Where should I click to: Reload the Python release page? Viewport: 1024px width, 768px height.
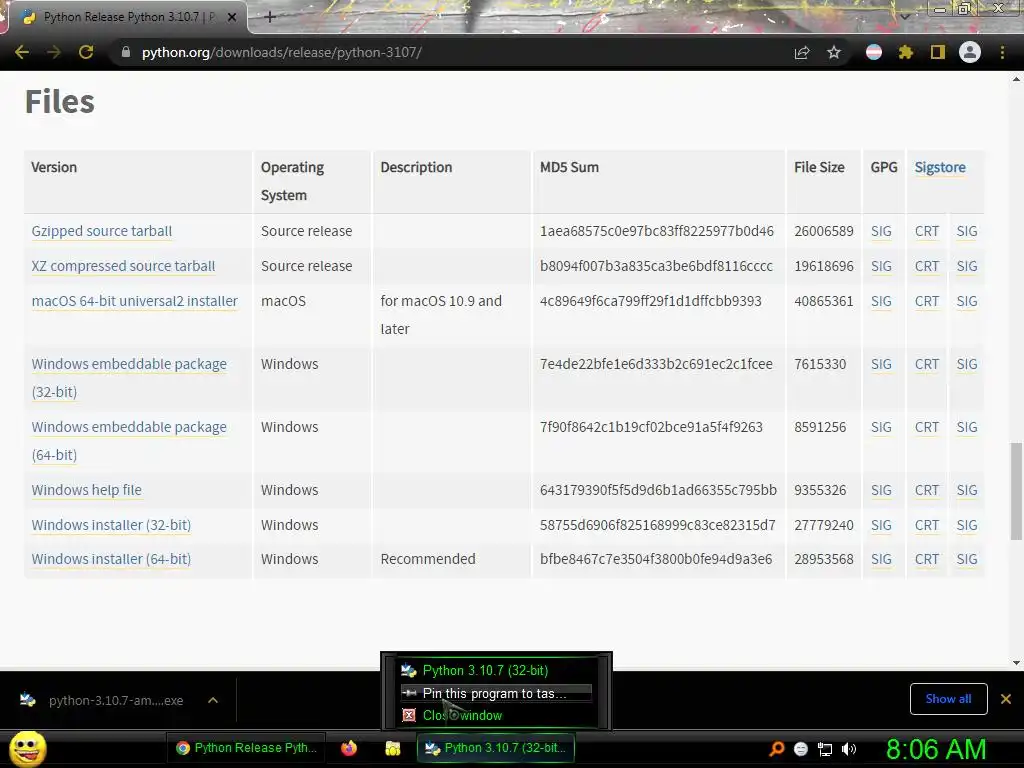[86, 52]
